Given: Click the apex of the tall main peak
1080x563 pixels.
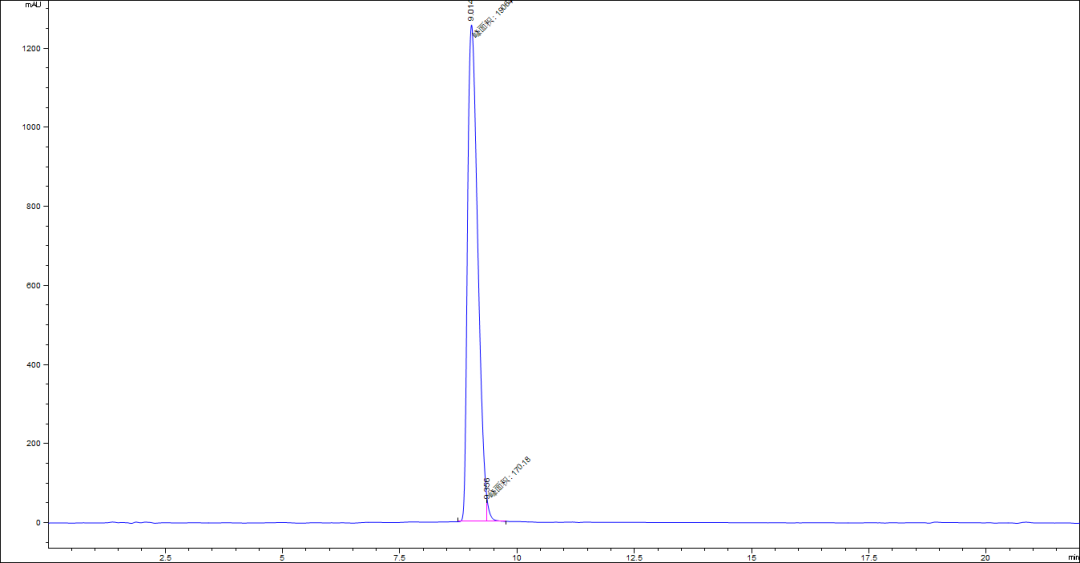Looking at the screenshot, I should coord(472,26).
